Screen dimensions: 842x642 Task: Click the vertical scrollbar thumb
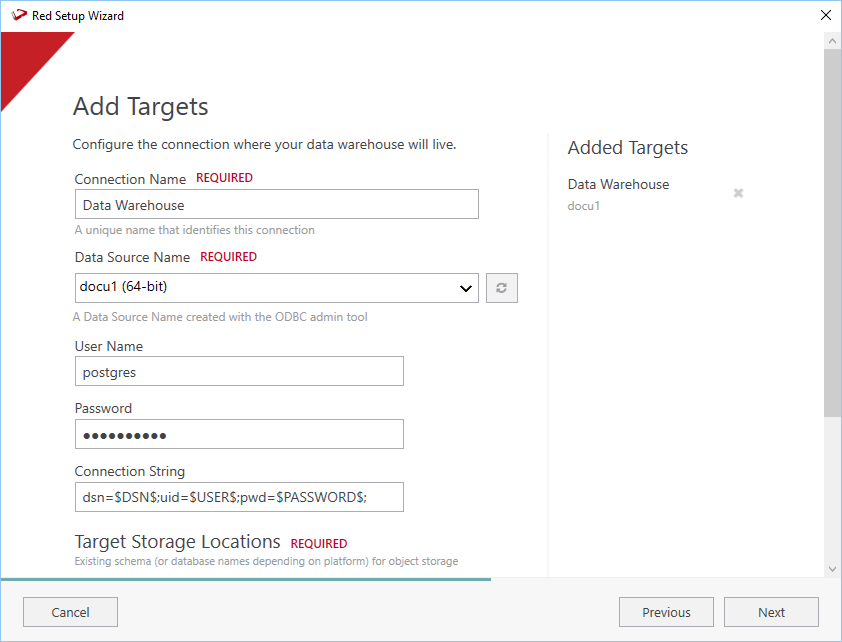(x=832, y=230)
